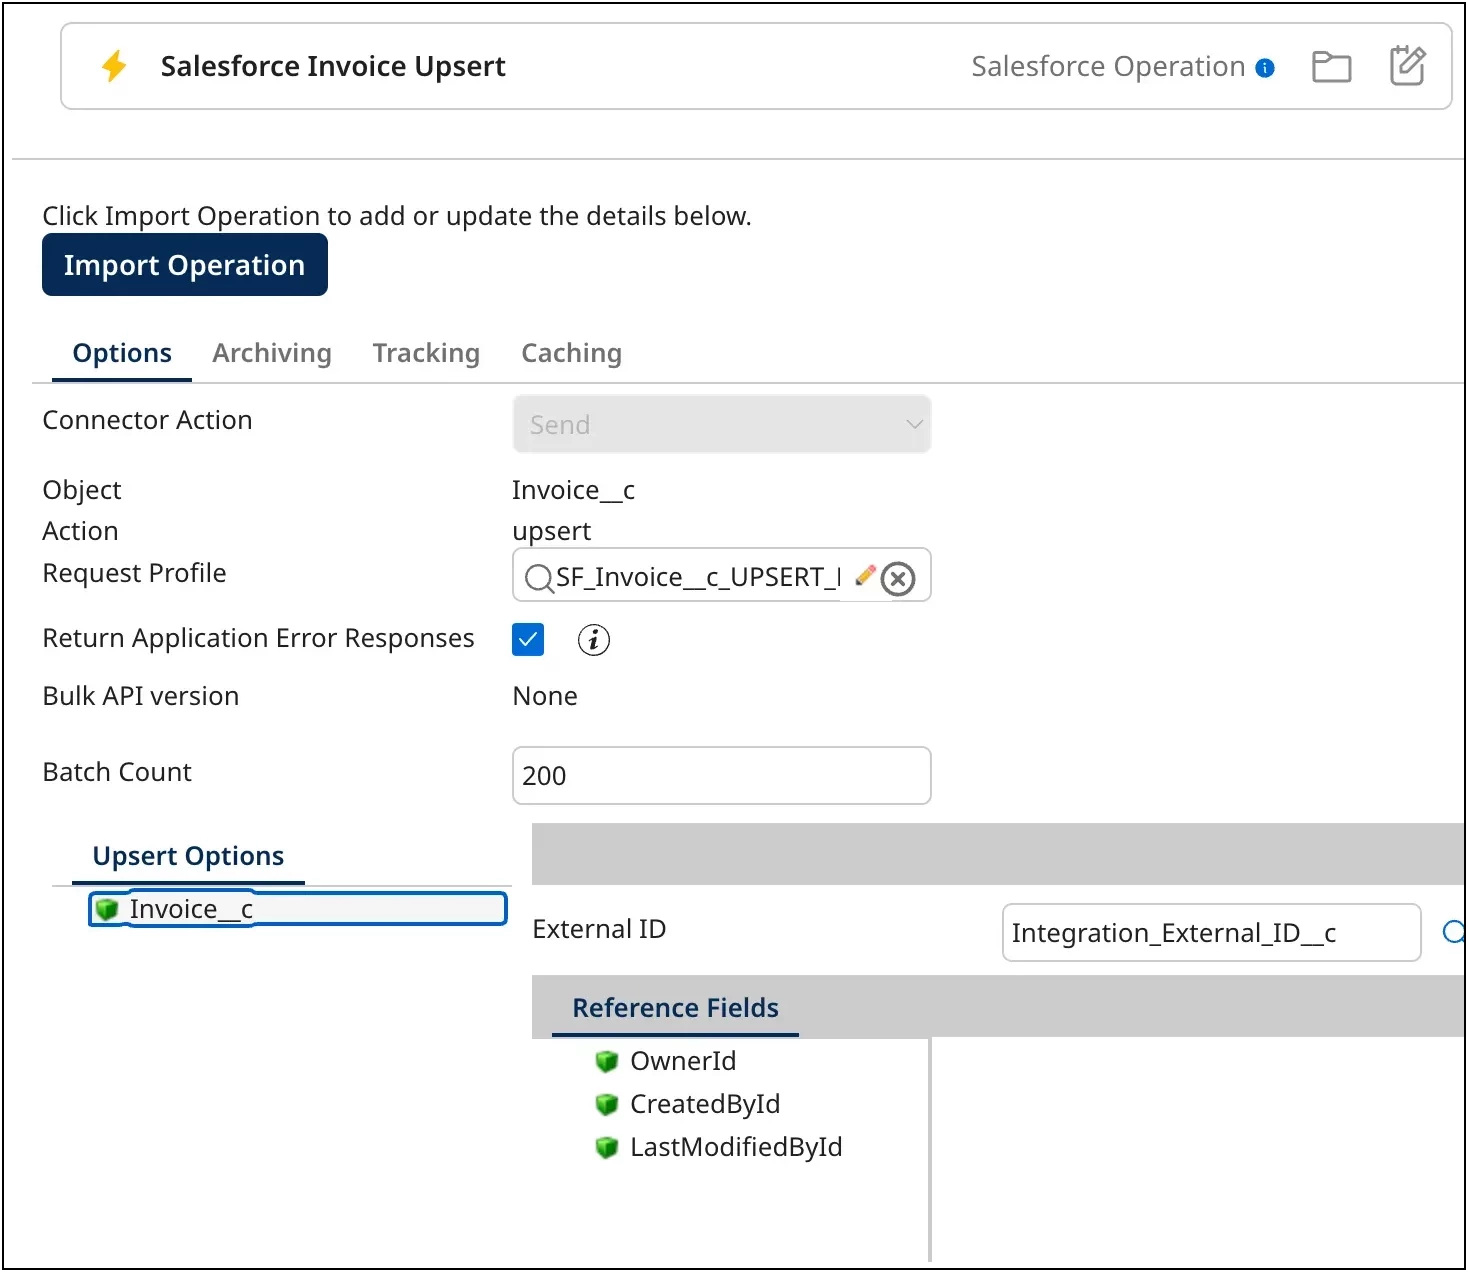
Task: Click the green shield icon next to OwnerId
Action: 607,1061
